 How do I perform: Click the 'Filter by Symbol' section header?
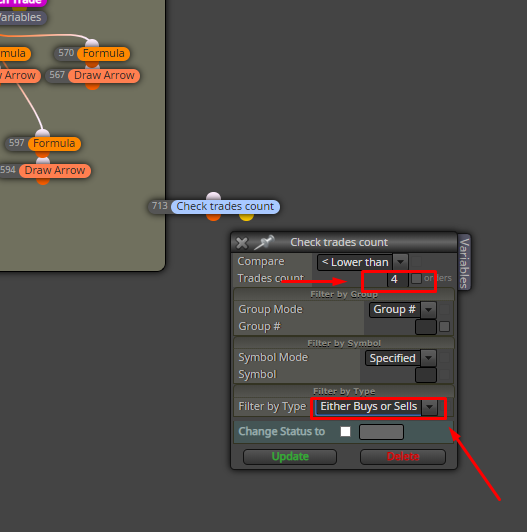(344, 343)
